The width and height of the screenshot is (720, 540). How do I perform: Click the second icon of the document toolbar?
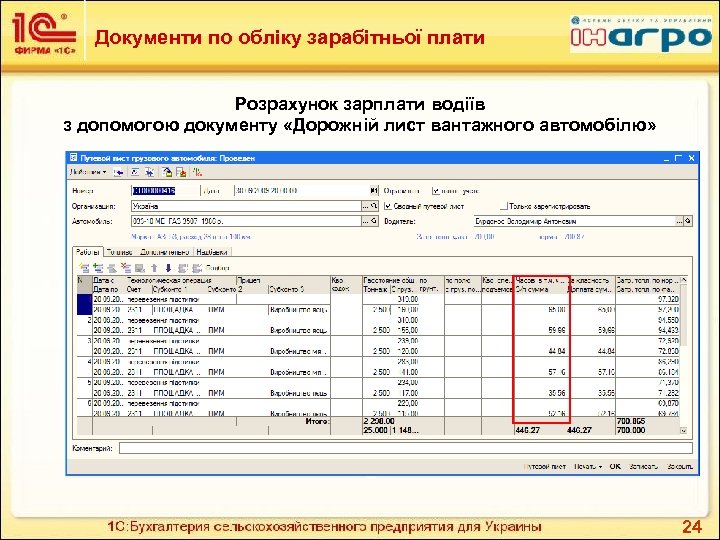[x=135, y=172]
